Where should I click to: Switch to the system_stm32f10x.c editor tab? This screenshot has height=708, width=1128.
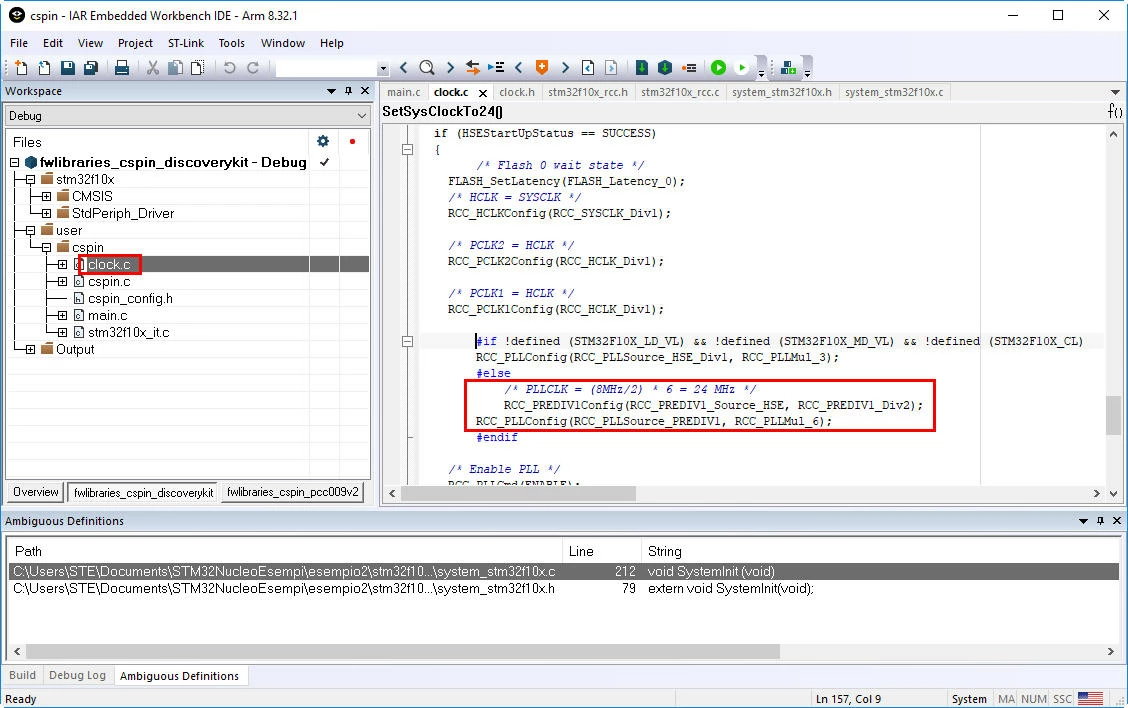click(x=894, y=92)
